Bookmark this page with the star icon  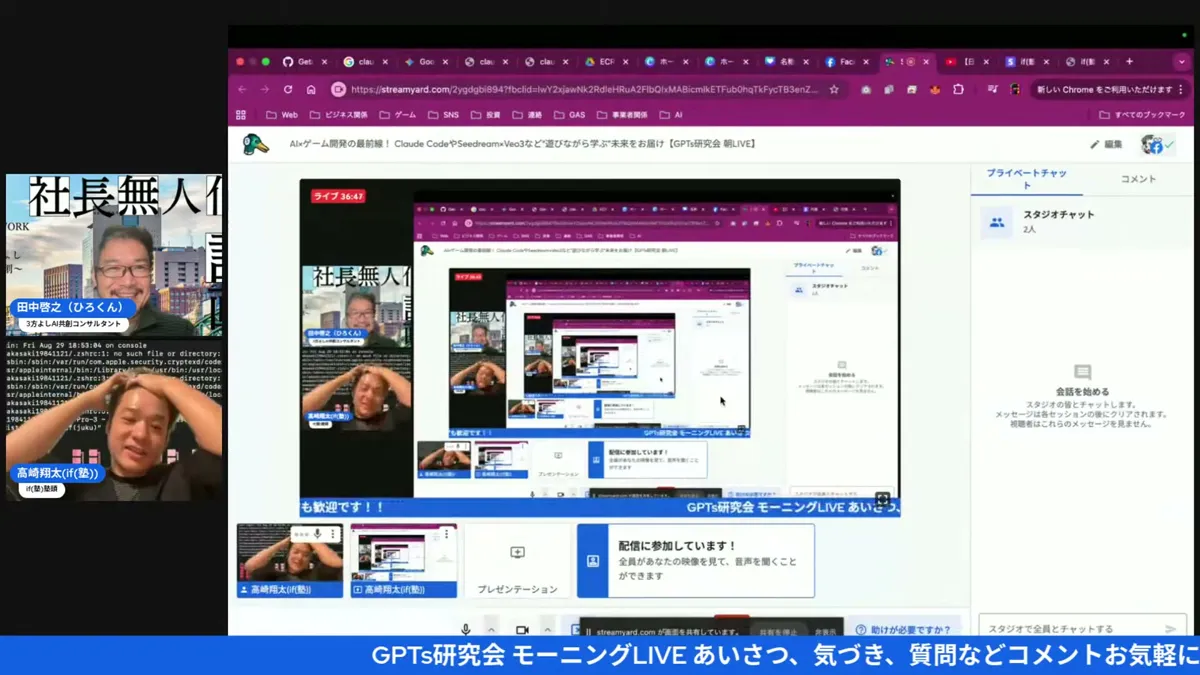click(x=834, y=89)
